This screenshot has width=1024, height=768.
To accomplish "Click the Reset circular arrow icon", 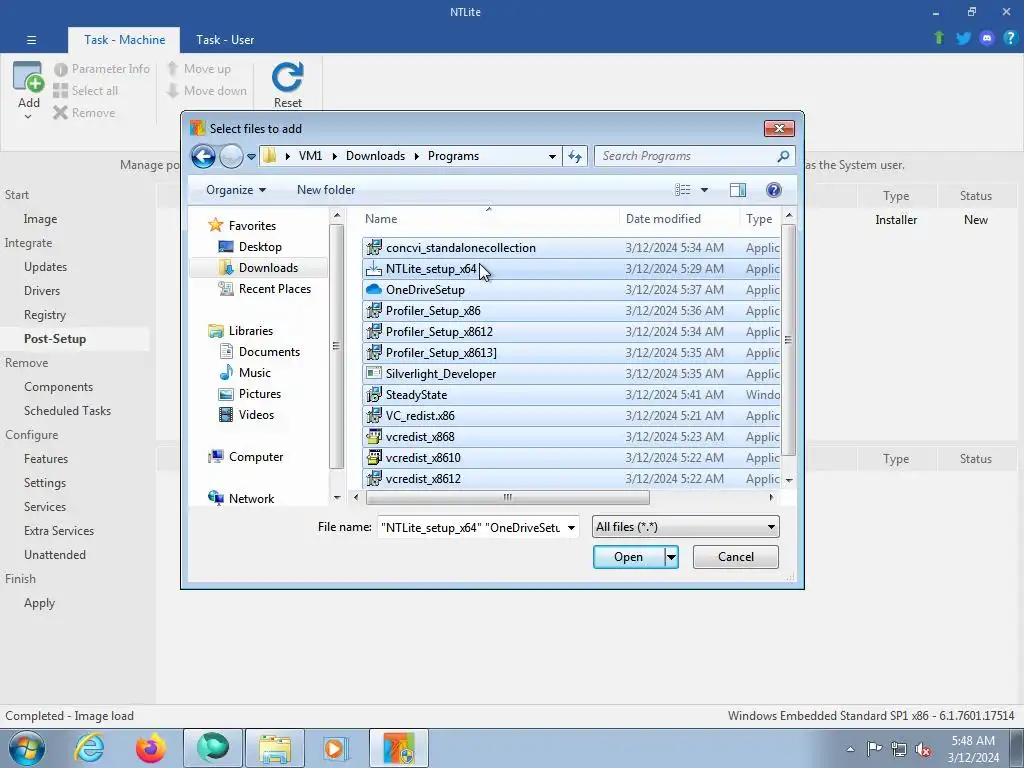I will click(x=287, y=76).
